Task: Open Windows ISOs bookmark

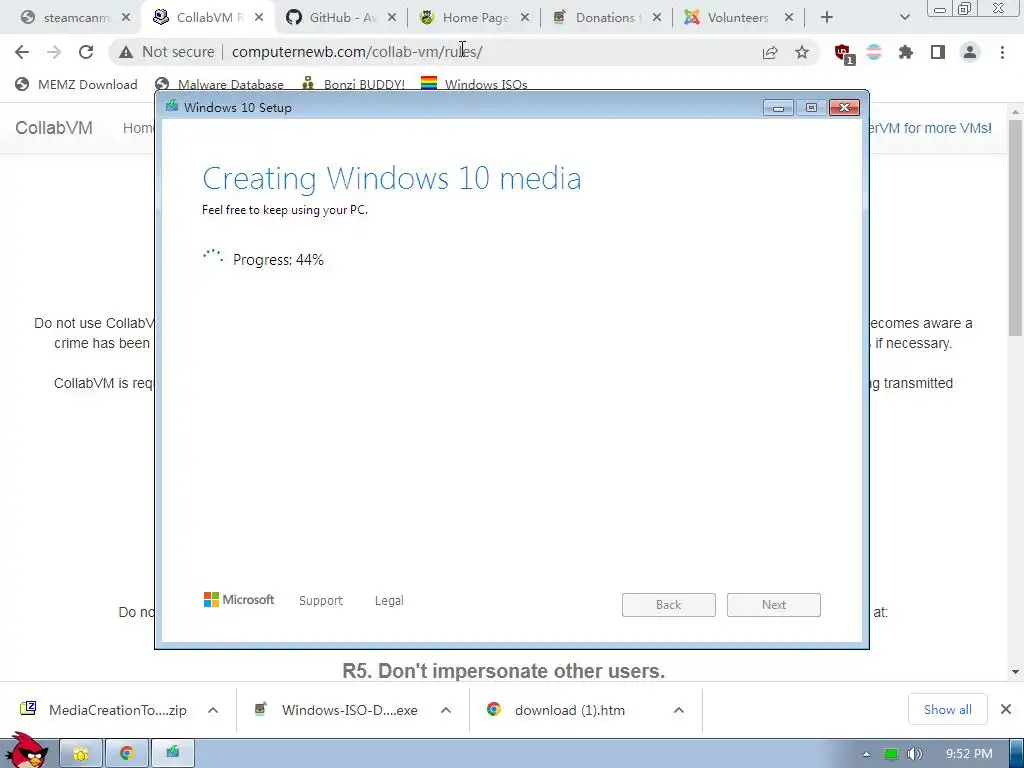Action: [474, 84]
